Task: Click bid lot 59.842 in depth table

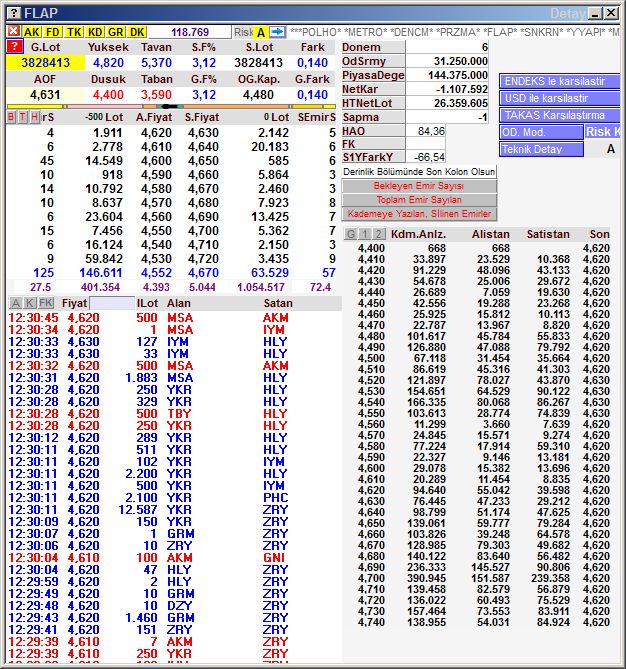Action: click(104, 259)
